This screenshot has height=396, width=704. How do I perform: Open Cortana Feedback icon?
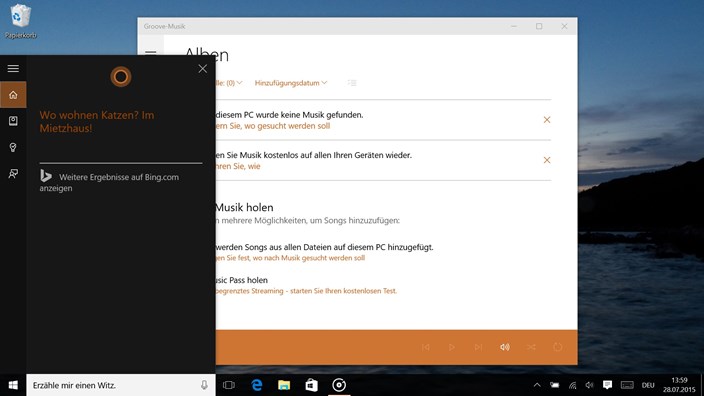13,173
